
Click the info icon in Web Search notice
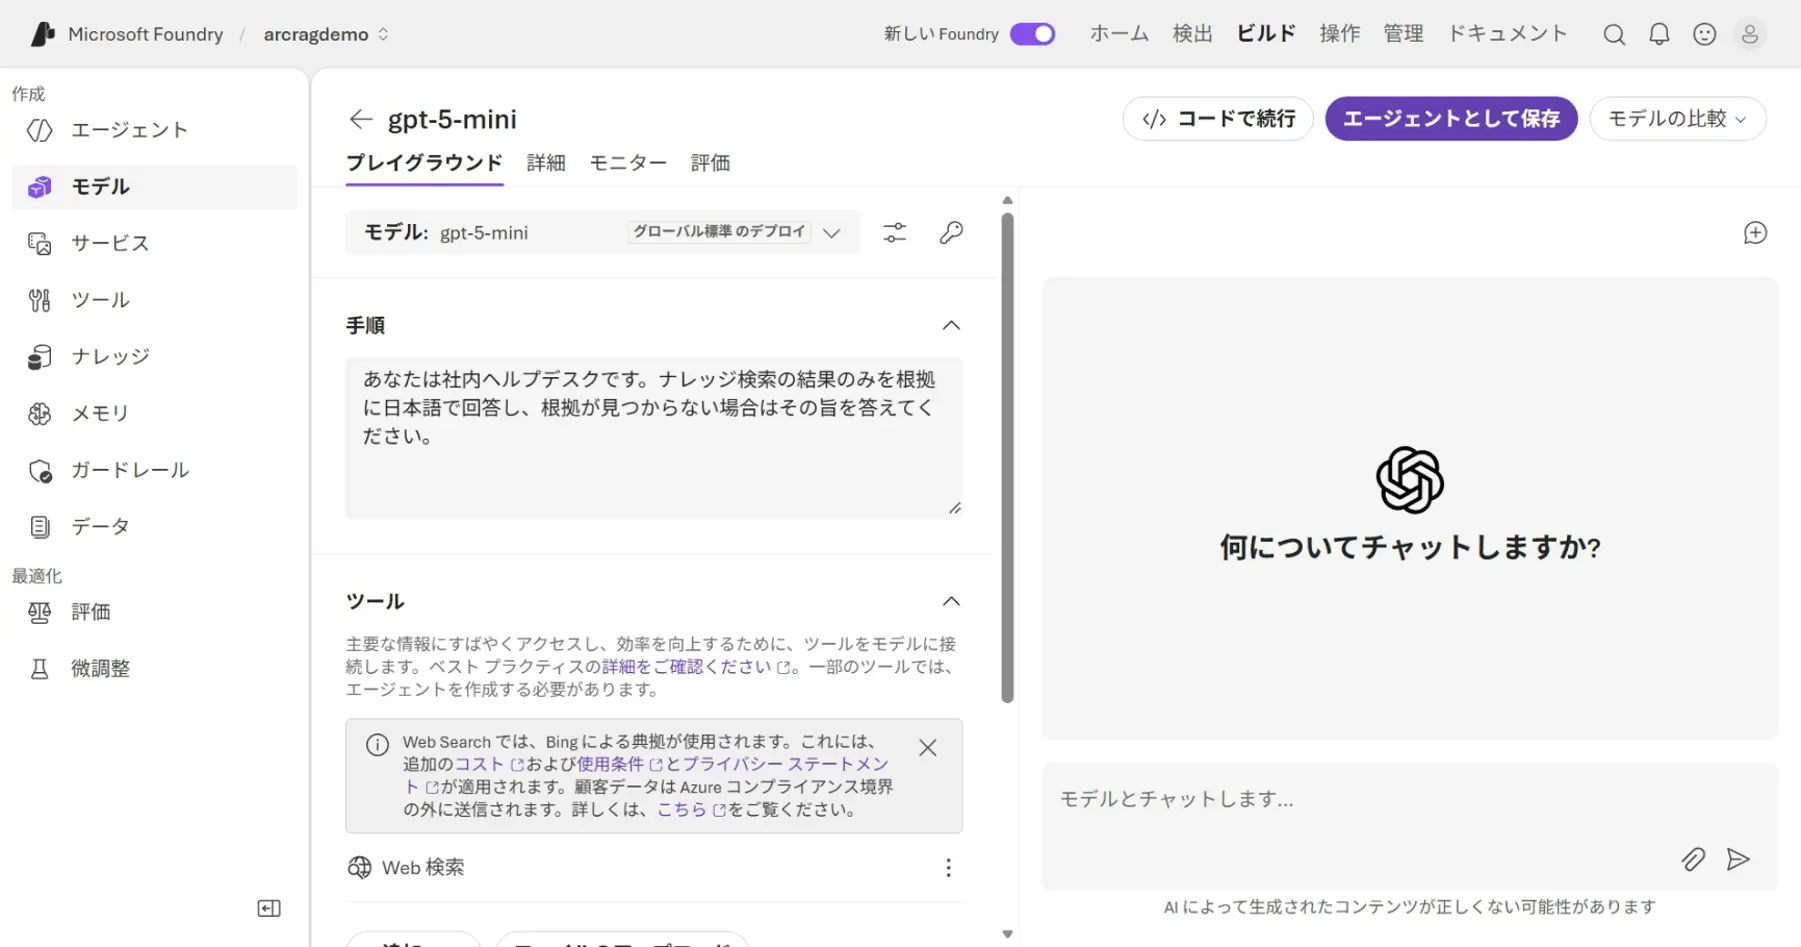377,745
